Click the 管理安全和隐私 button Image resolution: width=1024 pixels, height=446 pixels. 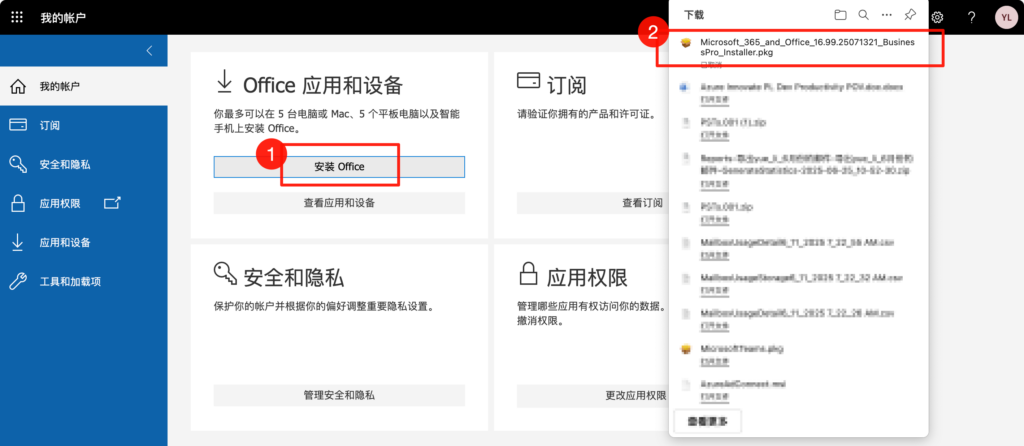339,395
